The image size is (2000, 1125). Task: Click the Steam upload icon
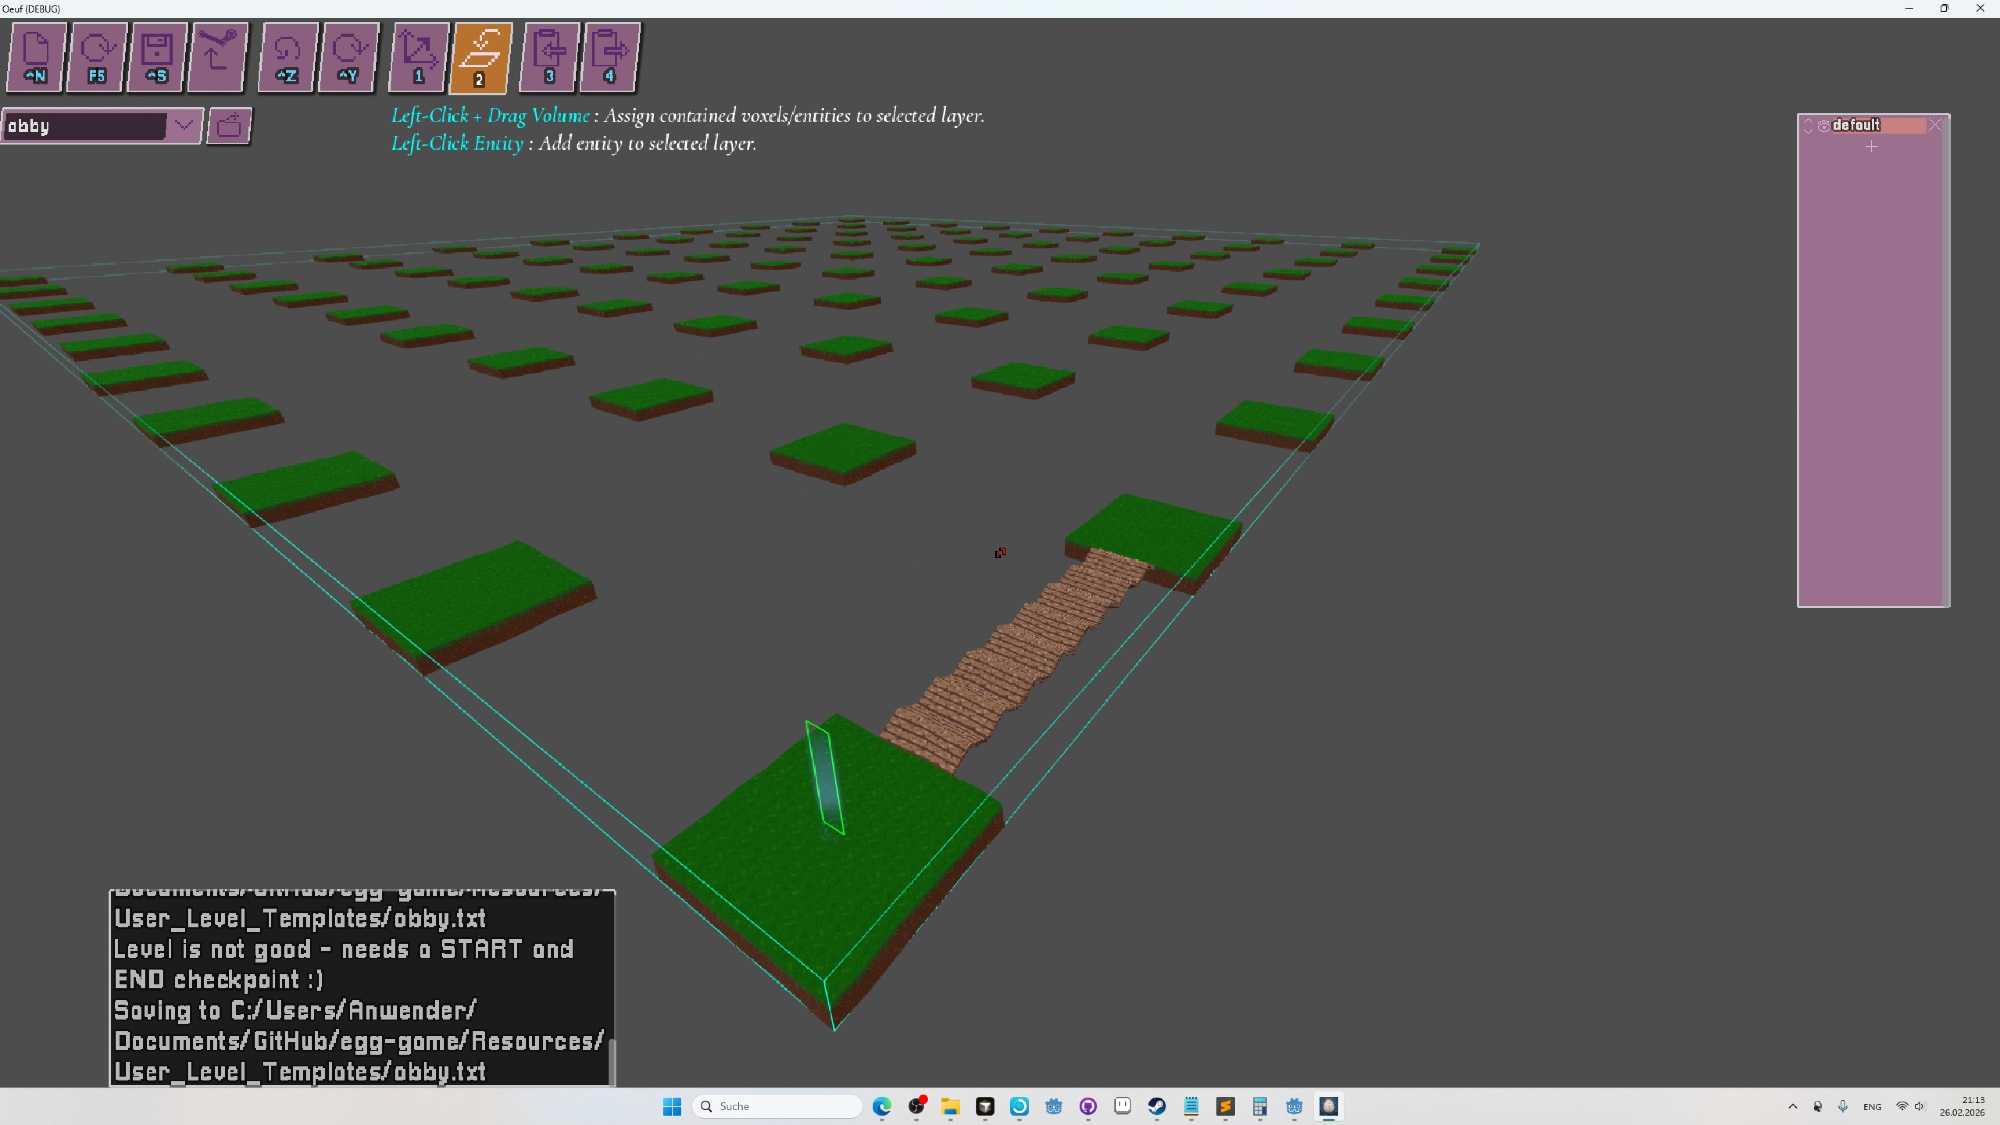(x=217, y=57)
